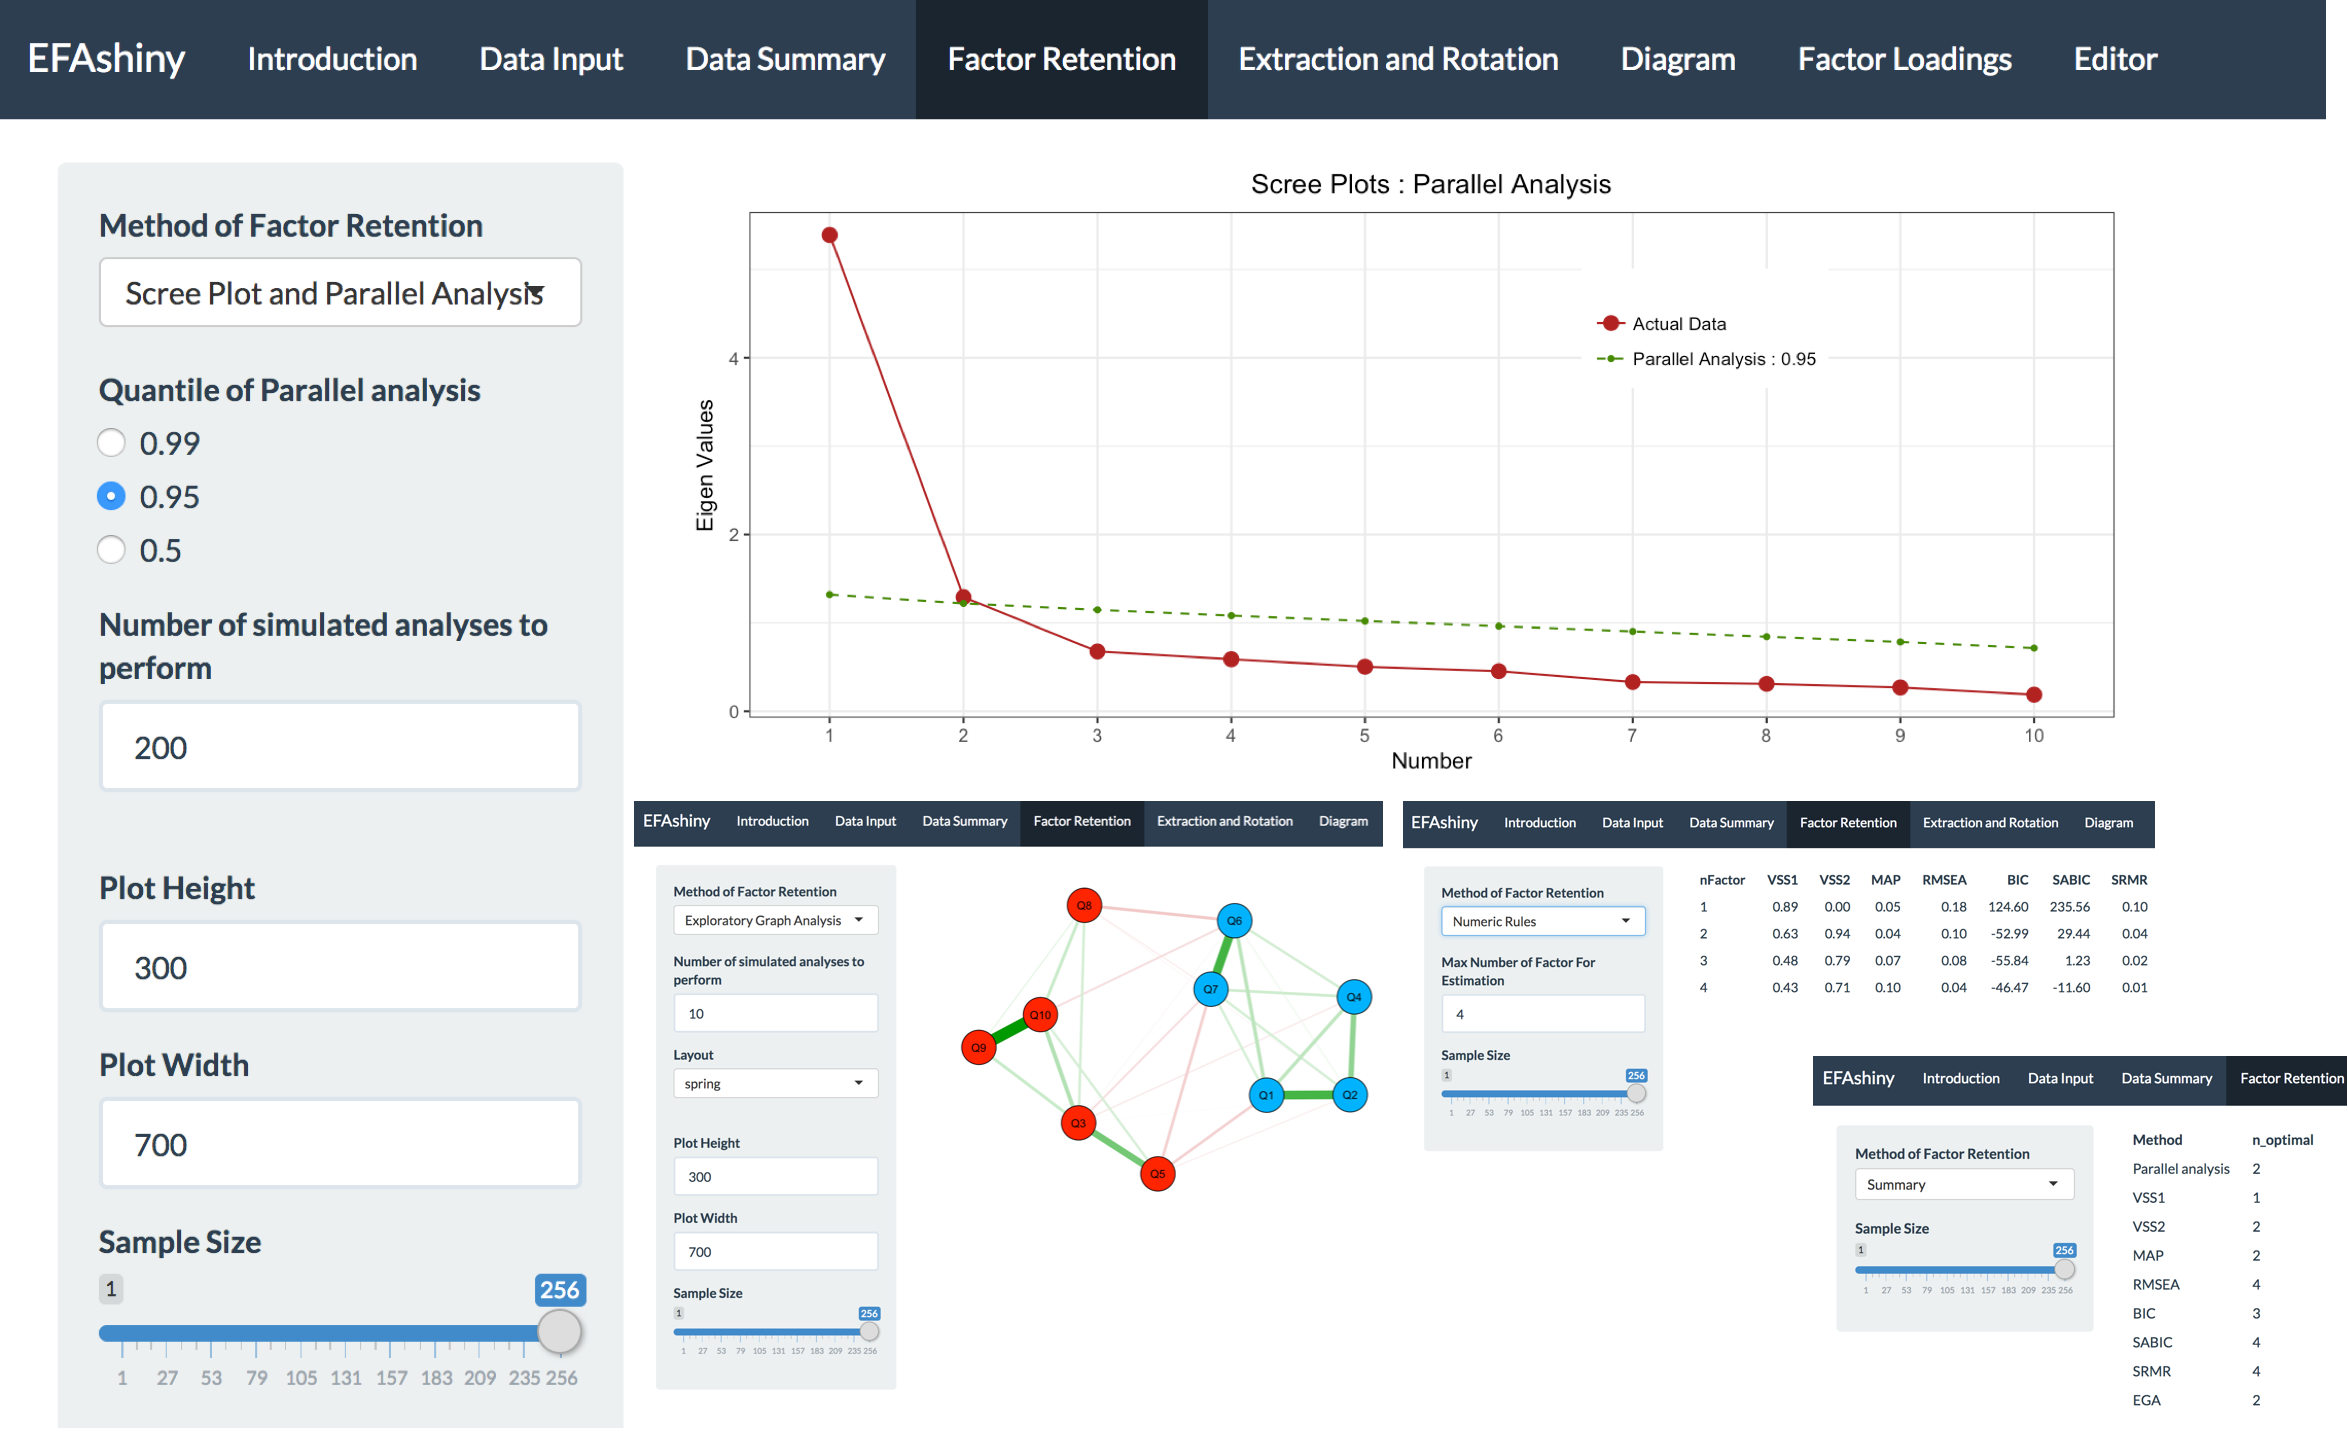The width and height of the screenshot is (2348, 1438).
Task: Click the first red eigenvalue point on scree plot
Action: (829, 235)
